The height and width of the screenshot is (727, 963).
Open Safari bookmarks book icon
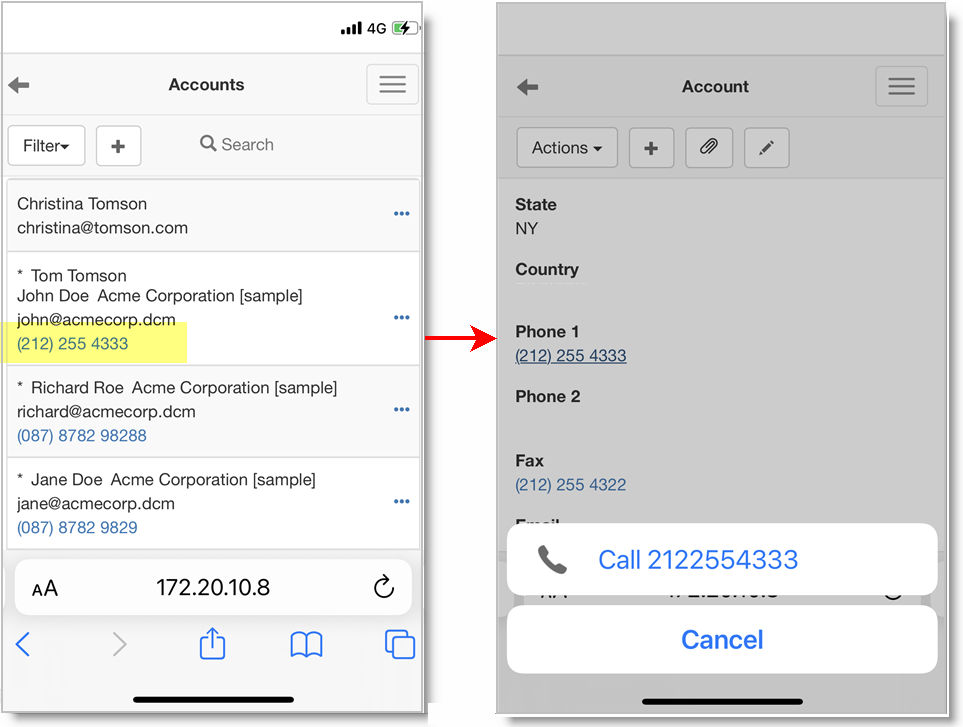click(x=306, y=645)
